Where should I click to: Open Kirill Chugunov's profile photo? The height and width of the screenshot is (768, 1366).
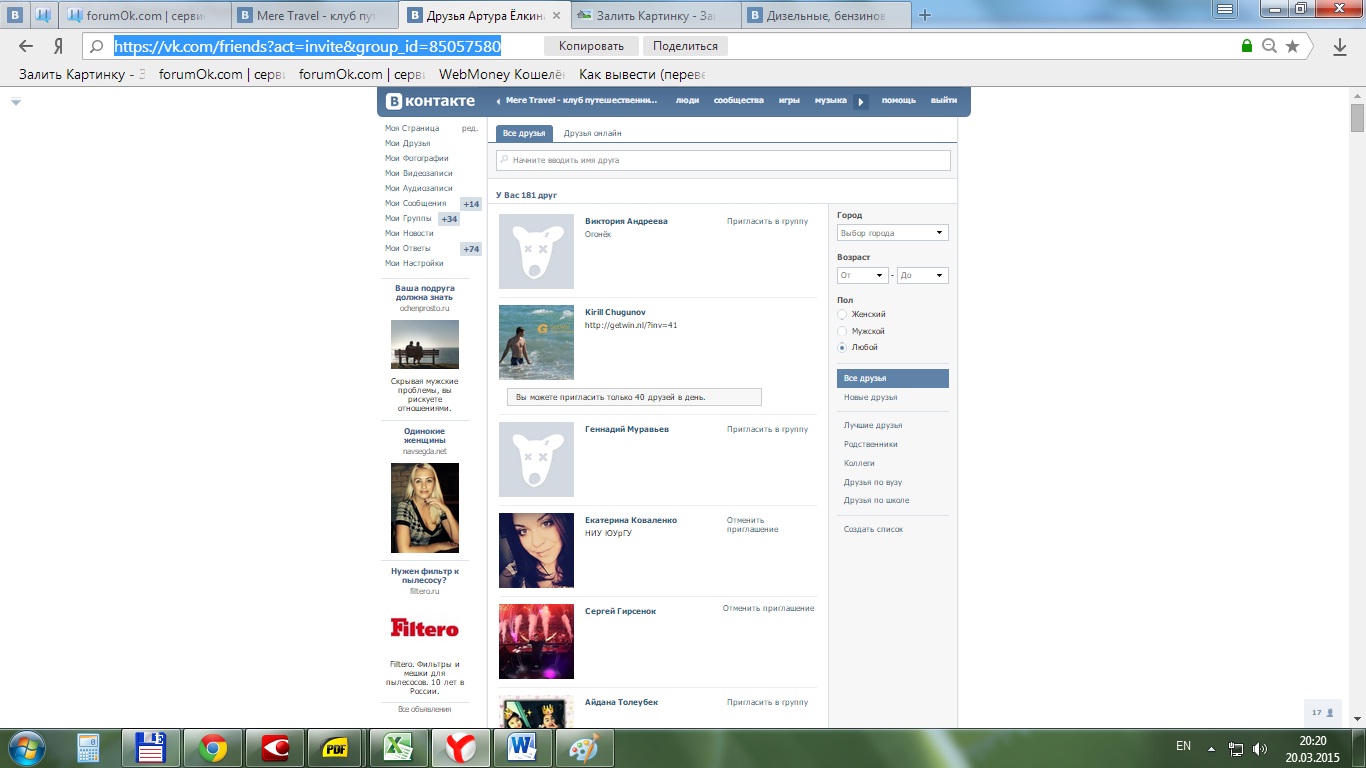[x=536, y=342]
